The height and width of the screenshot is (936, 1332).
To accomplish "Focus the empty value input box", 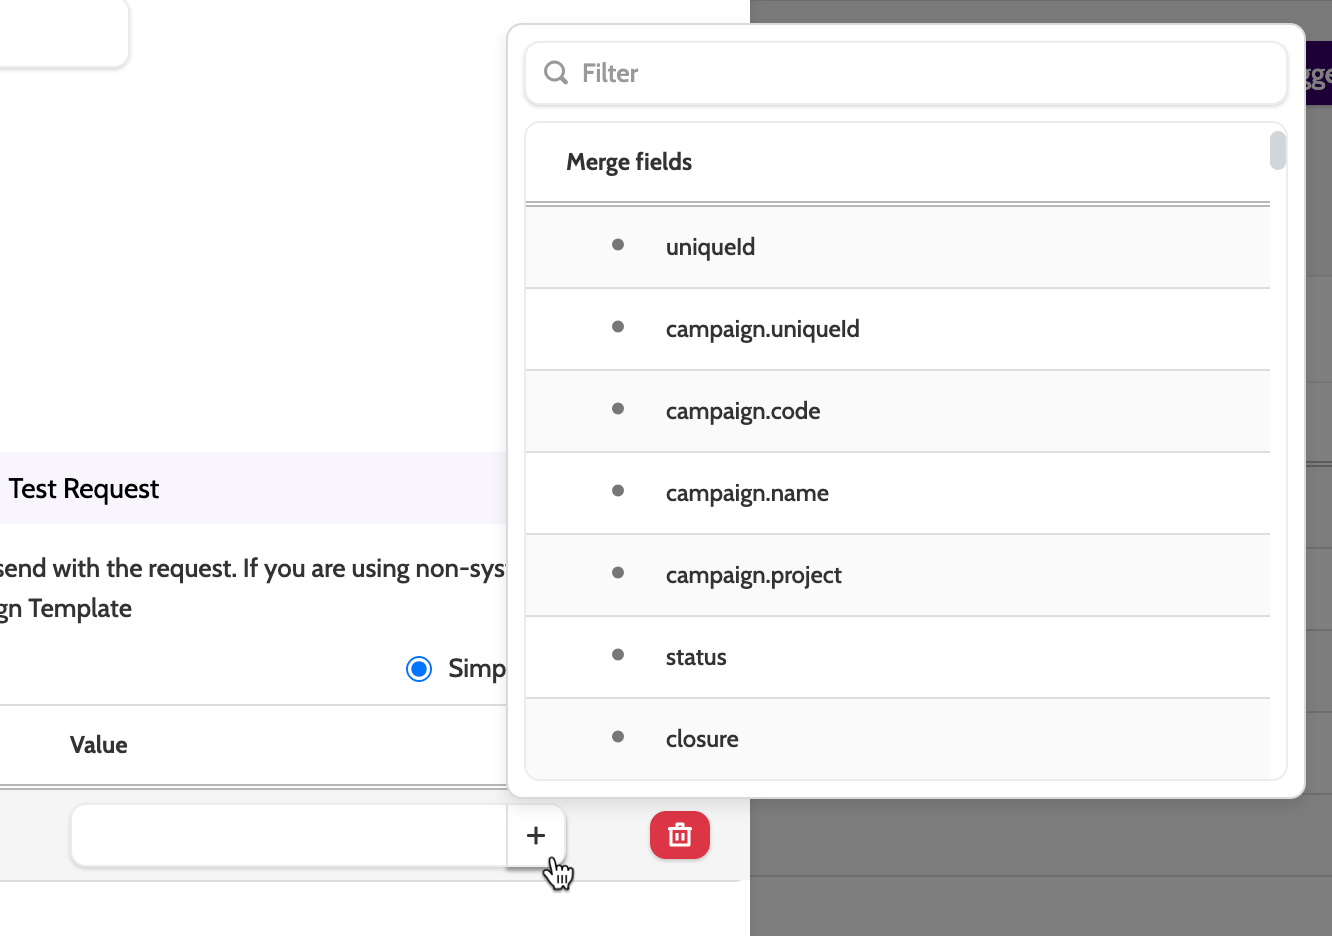I will 288,835.
